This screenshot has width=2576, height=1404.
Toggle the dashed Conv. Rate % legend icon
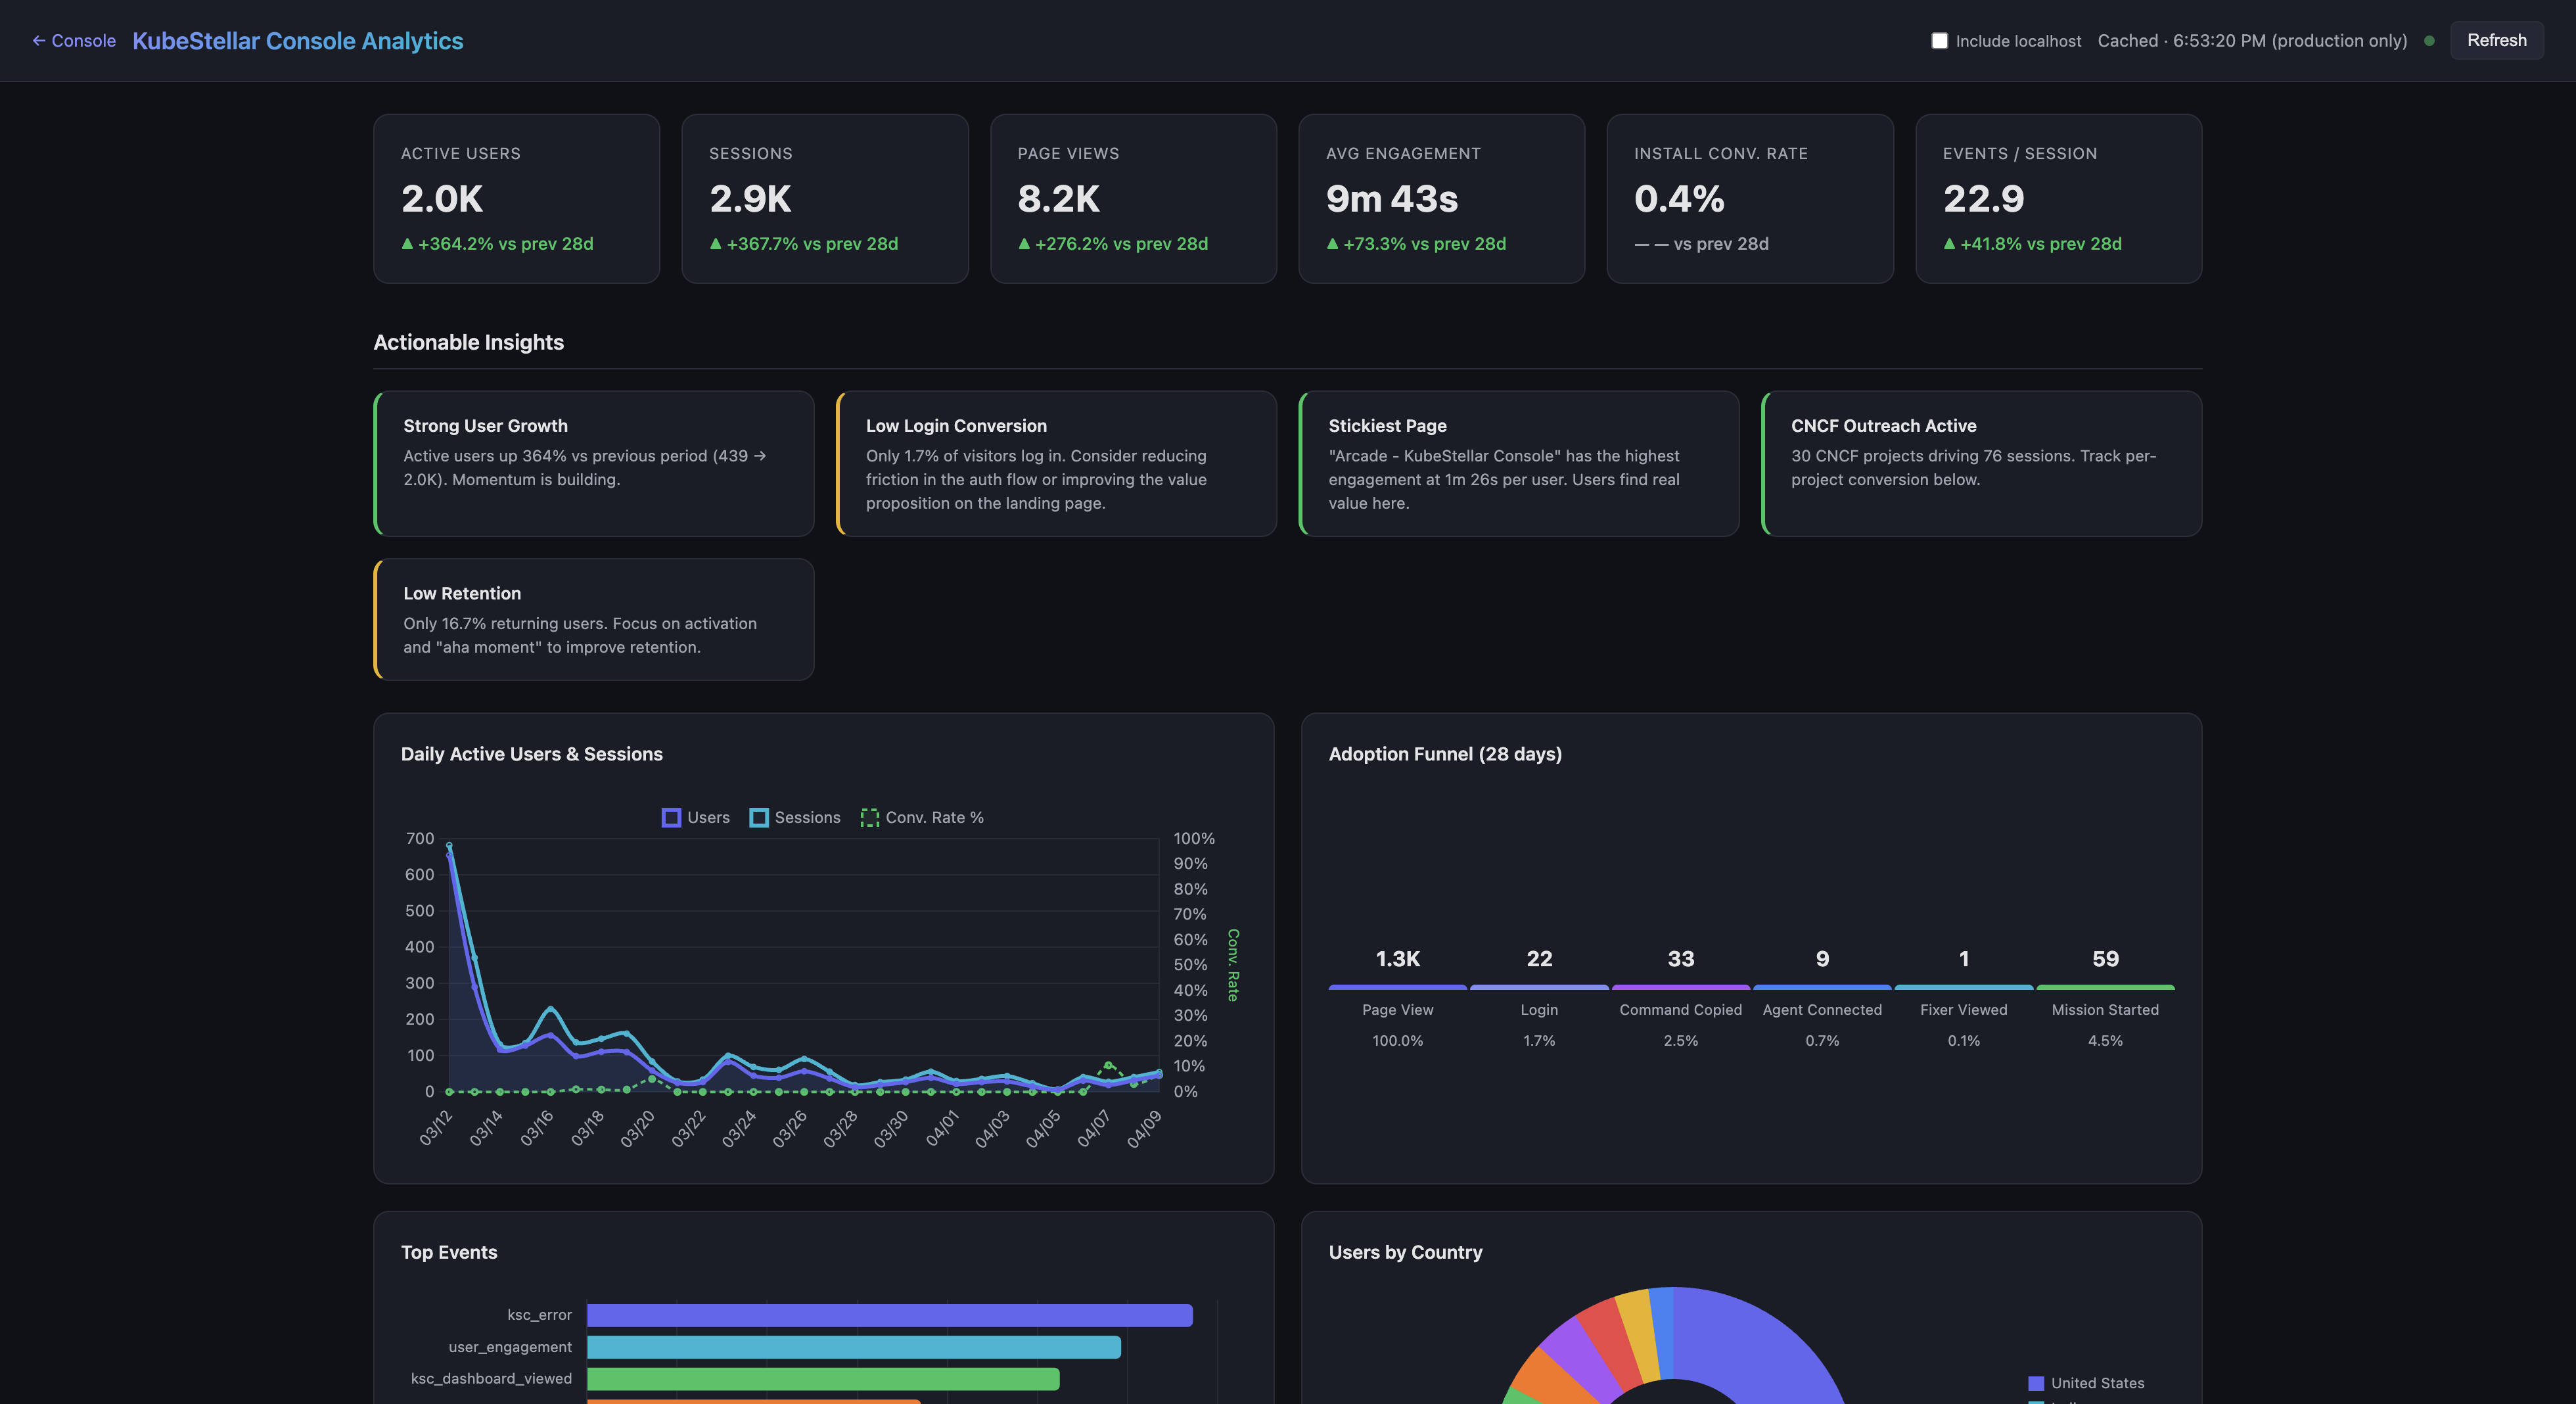click(x=870, y=818)
